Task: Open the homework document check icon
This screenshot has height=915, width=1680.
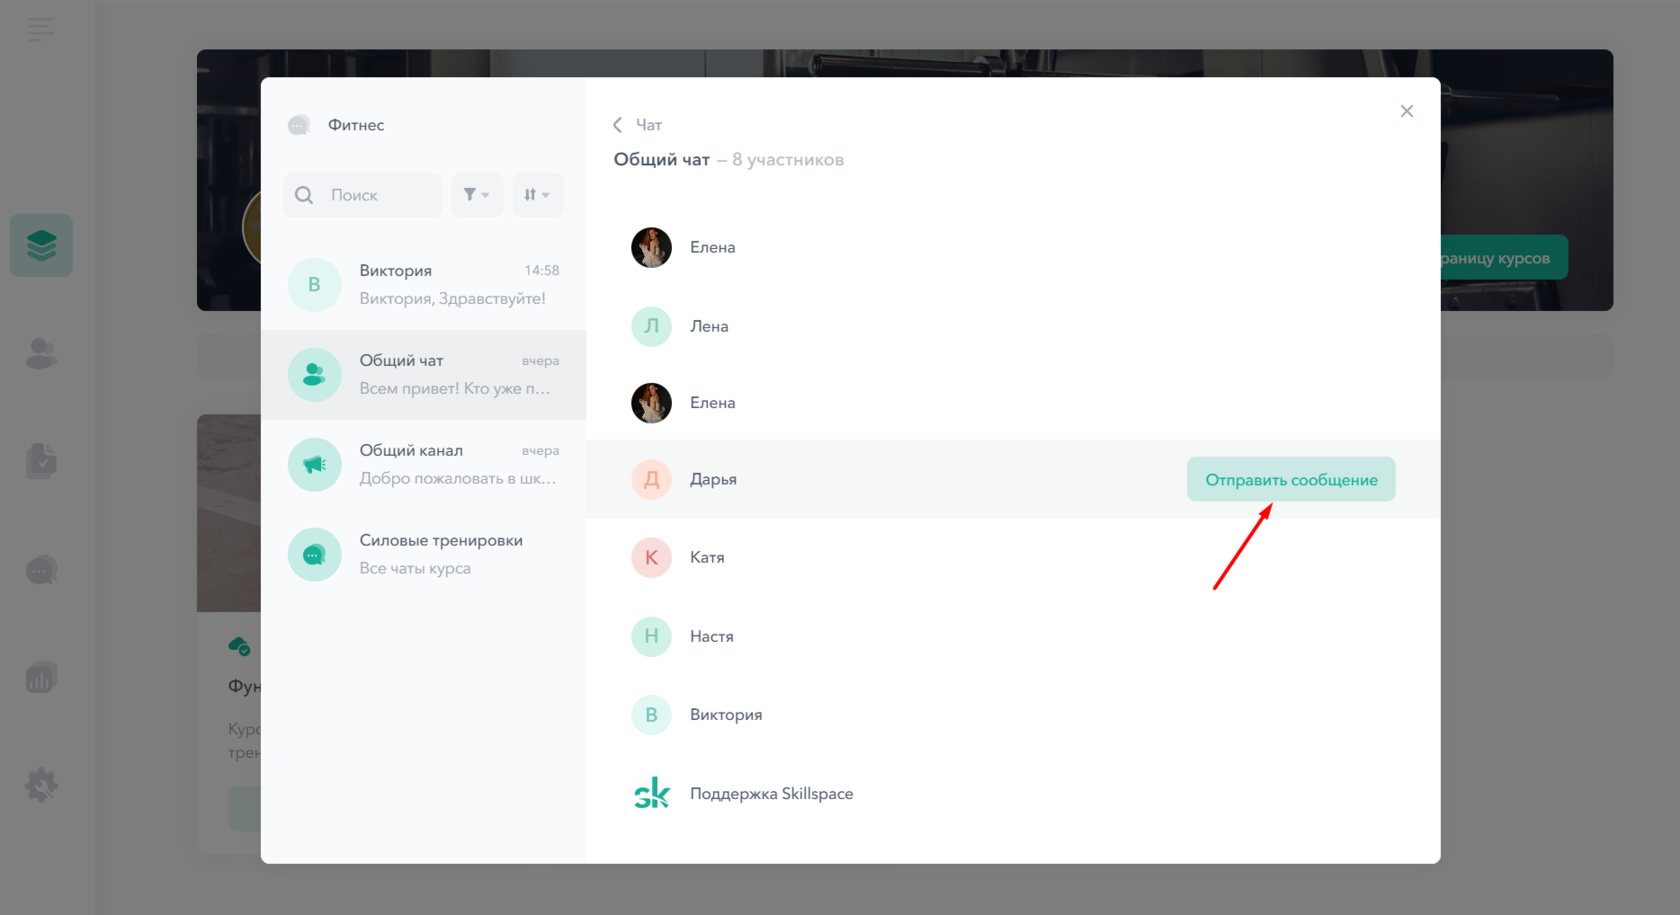Action: click(41, 461)
